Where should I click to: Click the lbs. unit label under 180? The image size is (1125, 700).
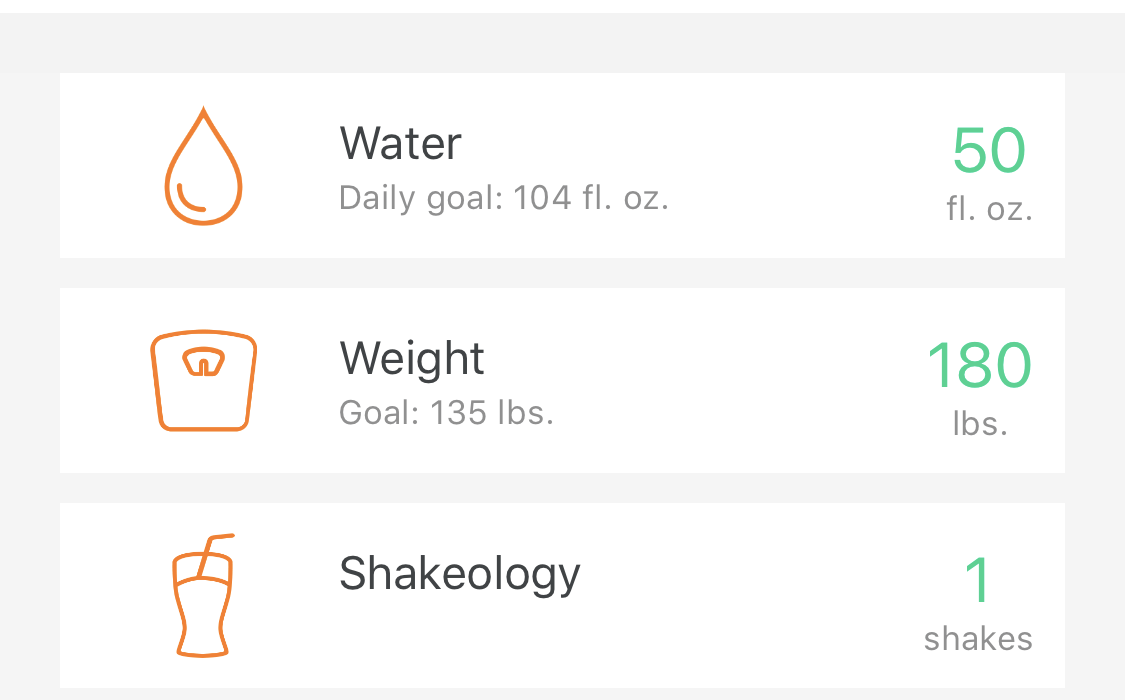pyautogui.click(x=980, y=424)
